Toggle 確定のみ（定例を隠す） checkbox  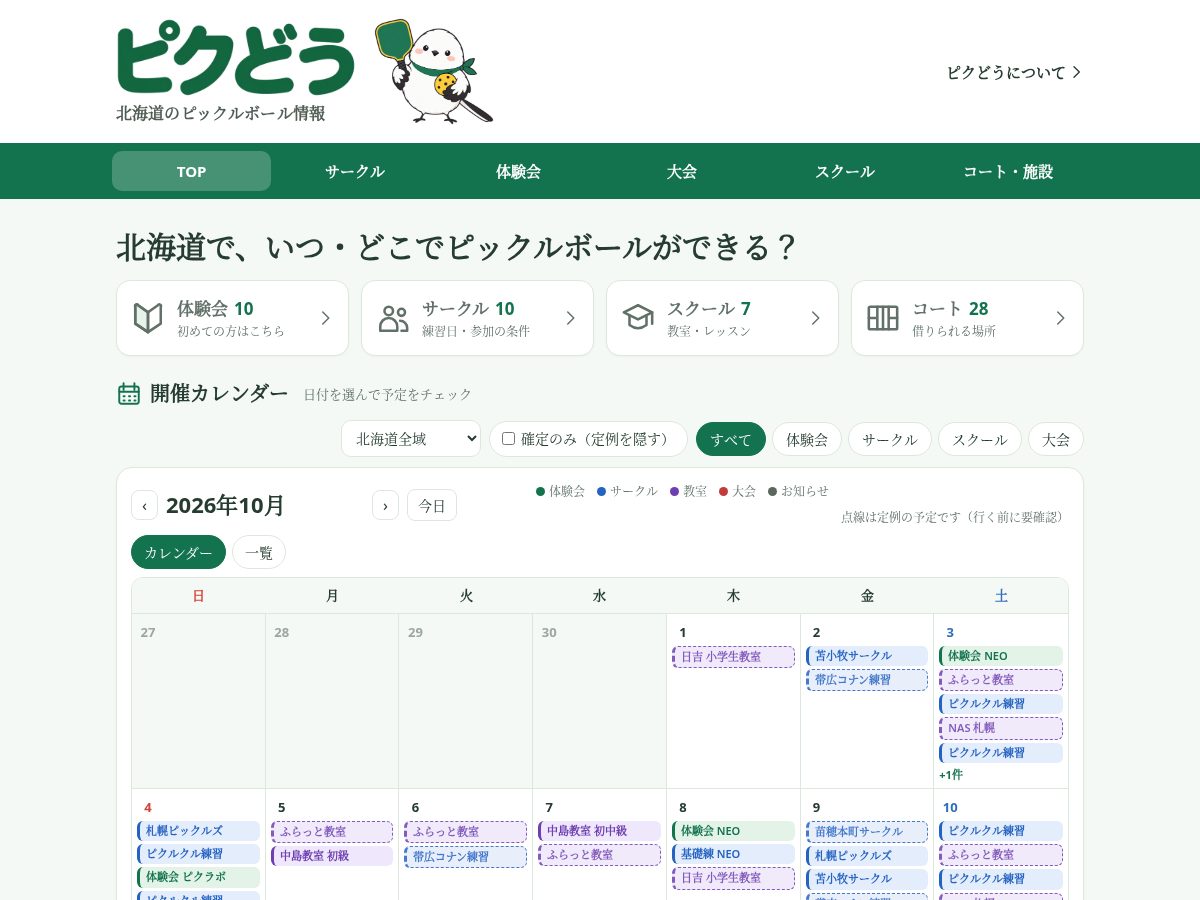tap(508, 438)
